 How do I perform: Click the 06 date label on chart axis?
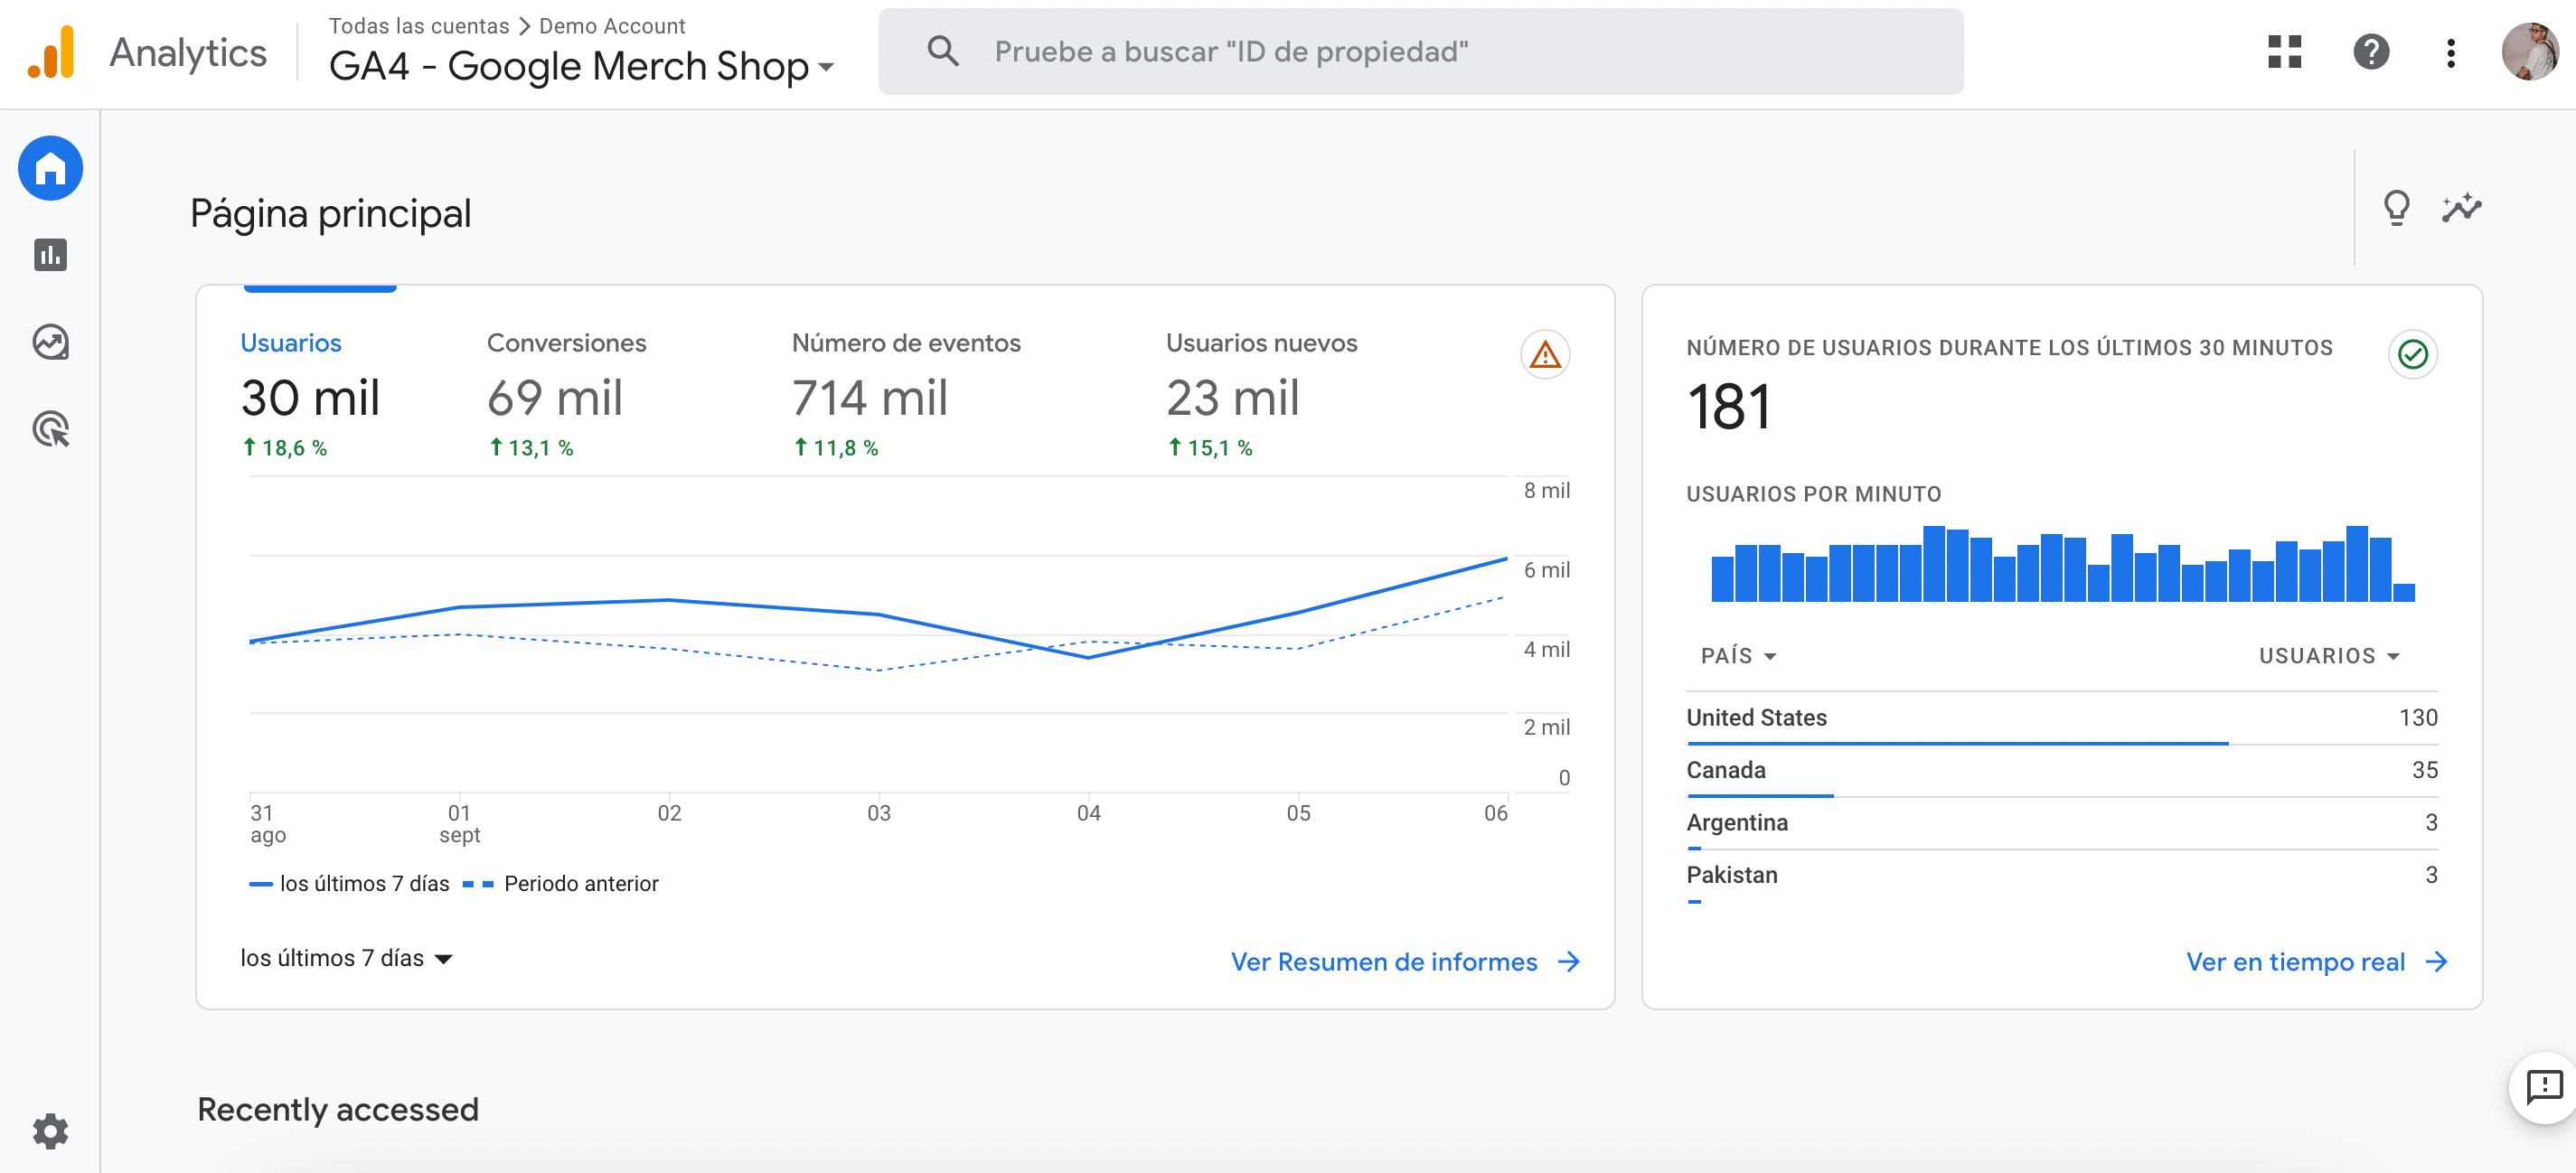click(1495, 813)
